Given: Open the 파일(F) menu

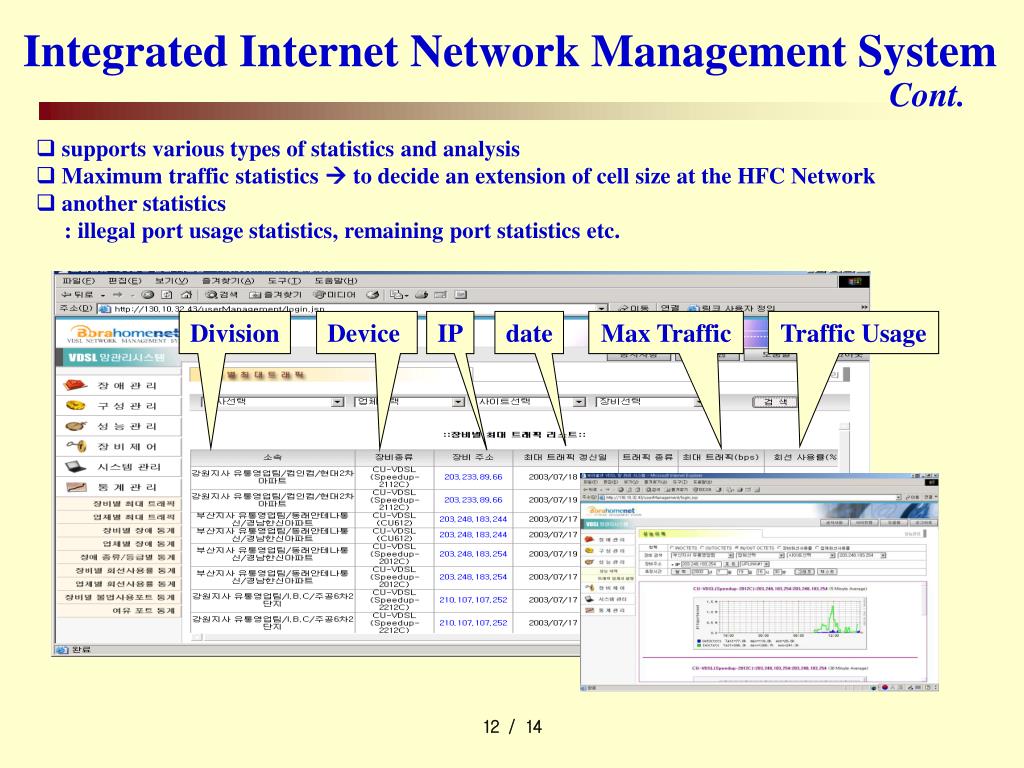Looking at the screenshot, I should (x=78, y=281).
